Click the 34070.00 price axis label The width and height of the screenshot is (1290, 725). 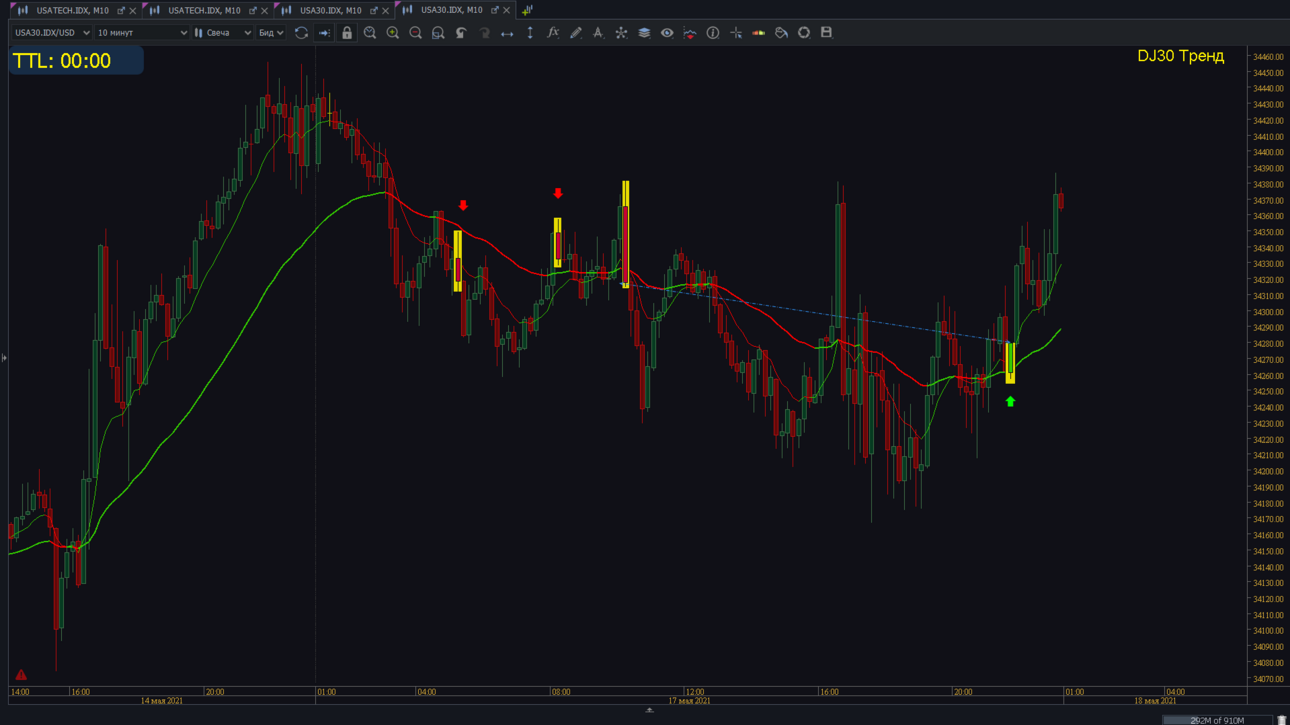(x=1268, y=679)
